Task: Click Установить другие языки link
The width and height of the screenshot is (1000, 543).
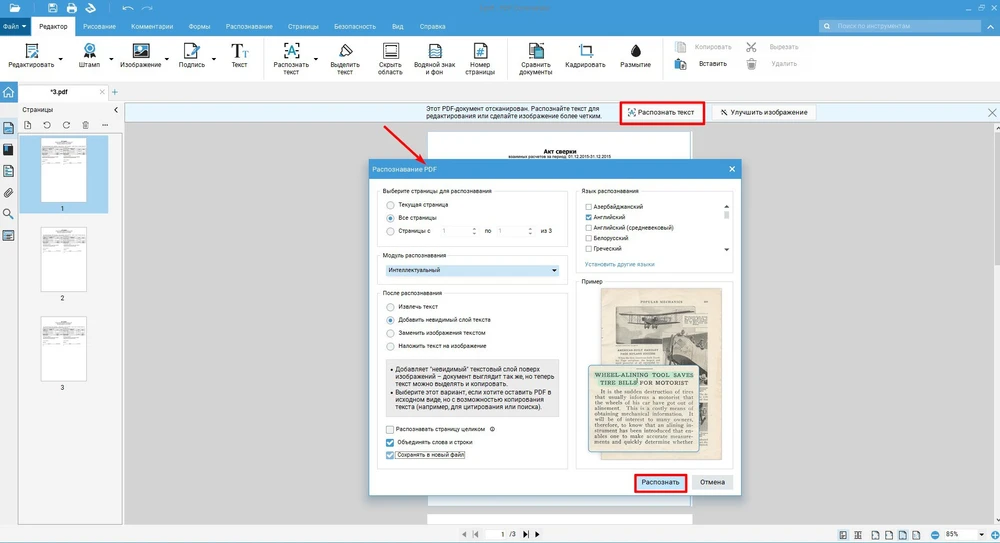Action: click(619, 264)
